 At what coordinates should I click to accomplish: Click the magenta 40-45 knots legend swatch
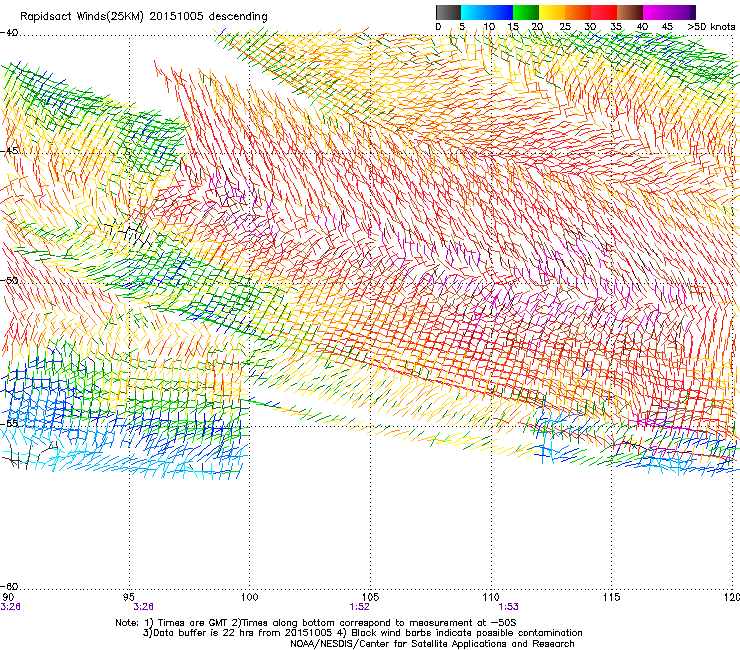[656, 12]
